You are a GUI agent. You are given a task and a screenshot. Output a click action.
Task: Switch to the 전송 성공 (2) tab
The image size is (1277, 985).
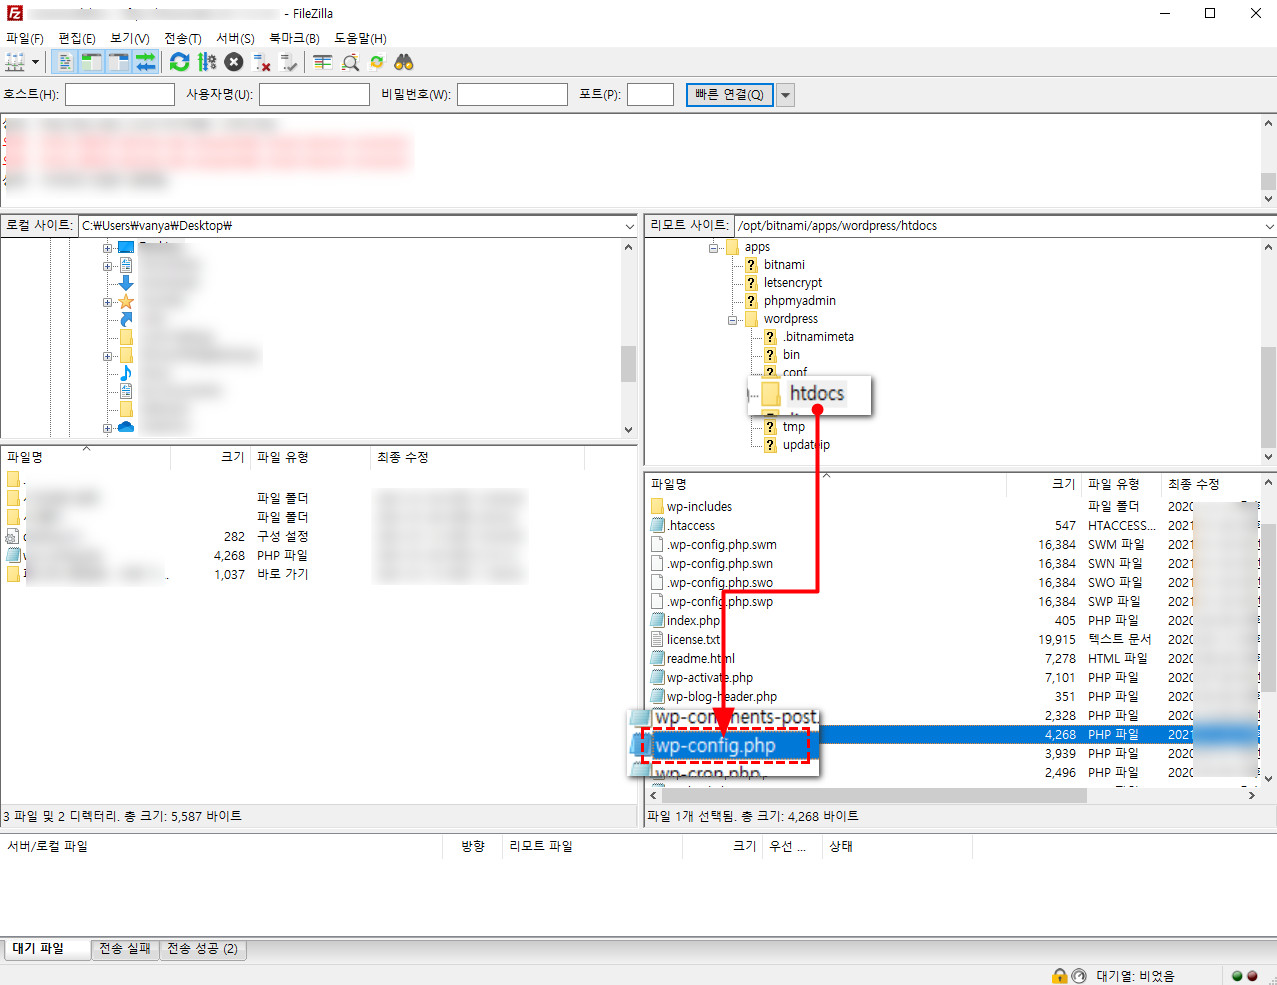pos(202,949)
